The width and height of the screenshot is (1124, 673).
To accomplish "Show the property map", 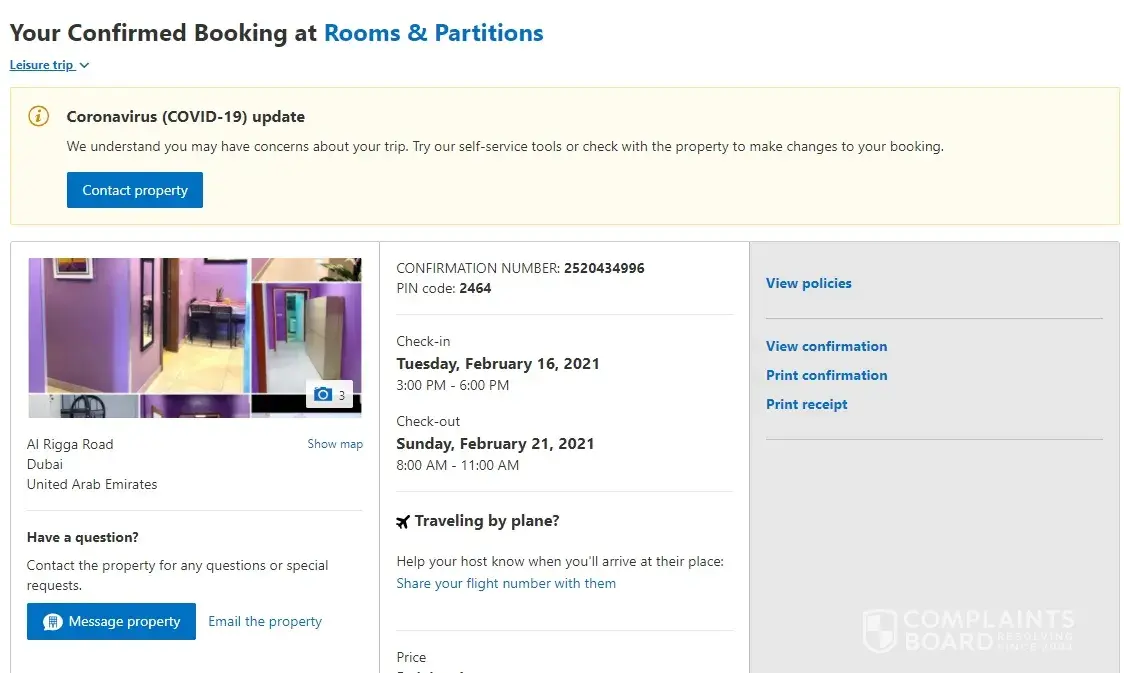I will pos(335,444).
